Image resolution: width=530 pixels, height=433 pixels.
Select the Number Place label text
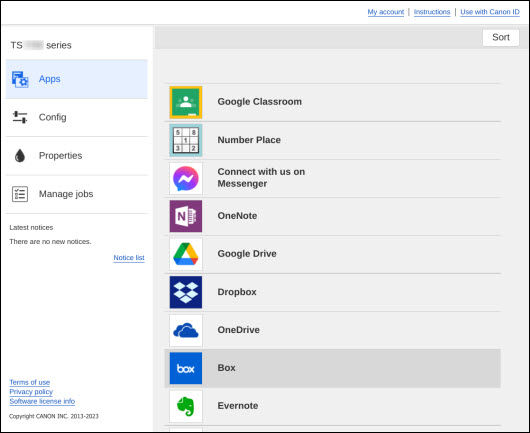(249, 140)
